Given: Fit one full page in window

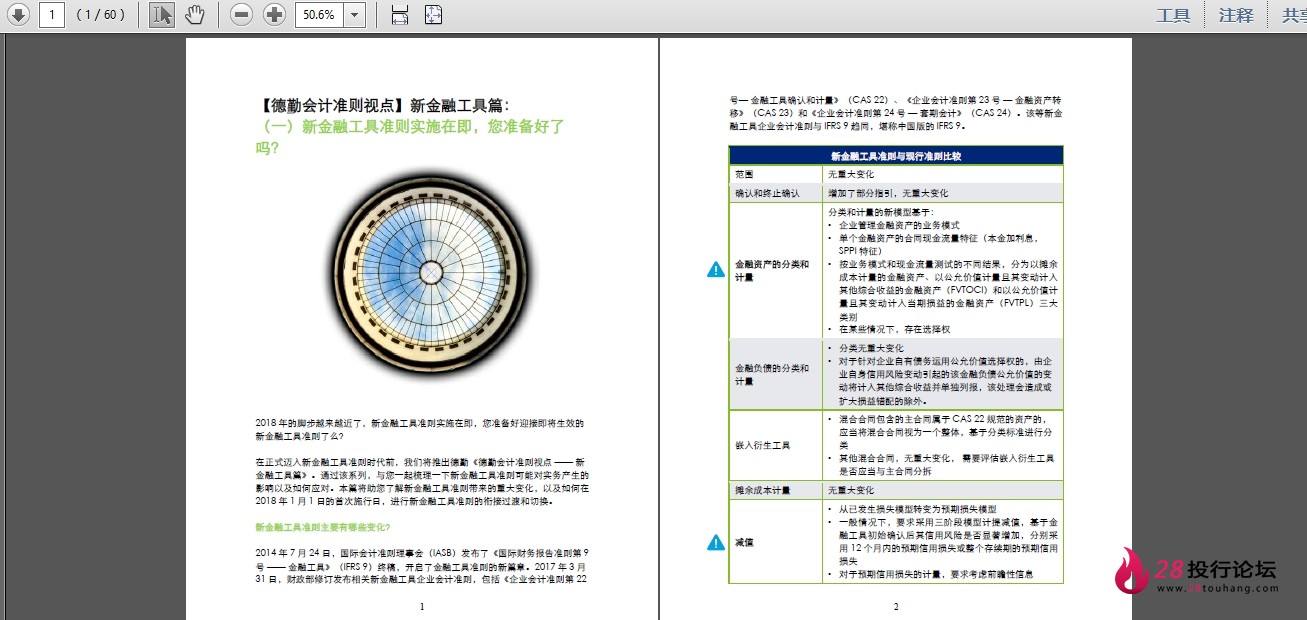Looking at the screenshot, I should coord(433,15).
